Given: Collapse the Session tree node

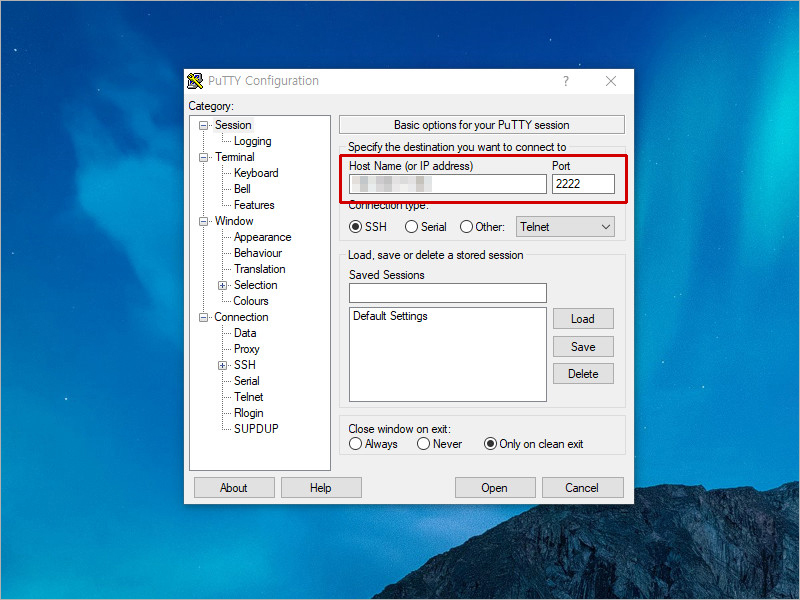Looking at the screenshot, I should pyautogui.click(x=203, y=126).
